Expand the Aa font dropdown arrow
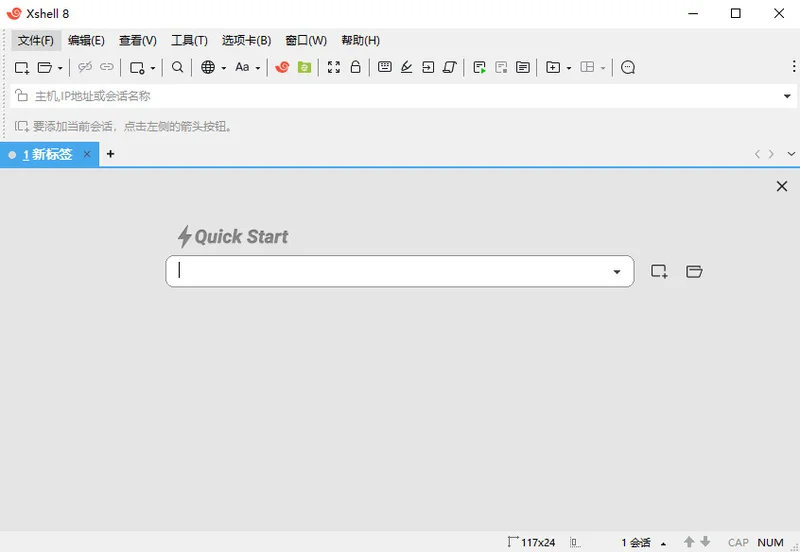 (x=258, y=68)
